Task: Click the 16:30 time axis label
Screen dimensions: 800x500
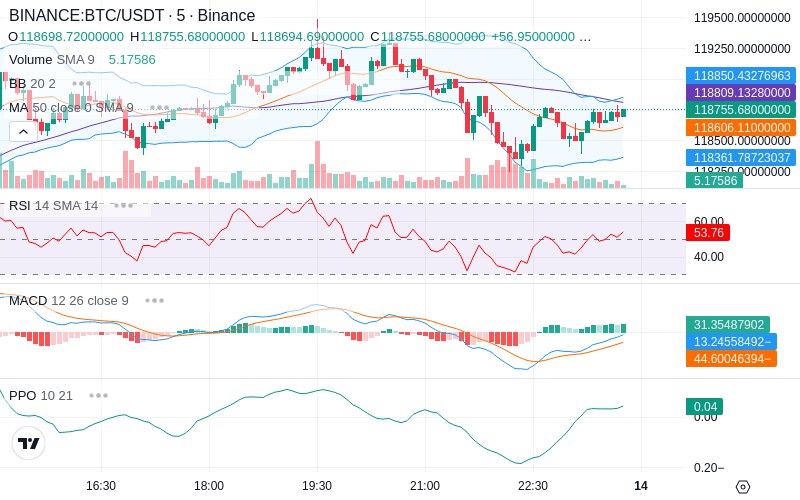Action: coord(101,486)
